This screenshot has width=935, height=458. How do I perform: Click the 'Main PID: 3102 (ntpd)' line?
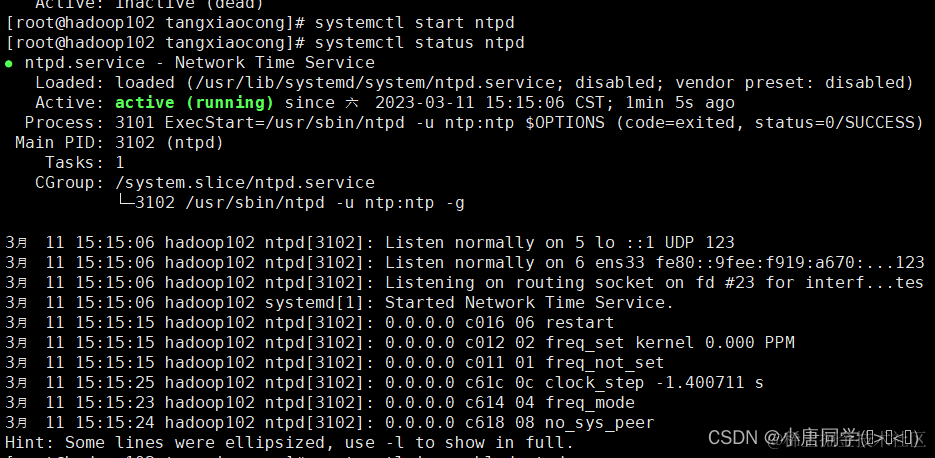[119, 143]
